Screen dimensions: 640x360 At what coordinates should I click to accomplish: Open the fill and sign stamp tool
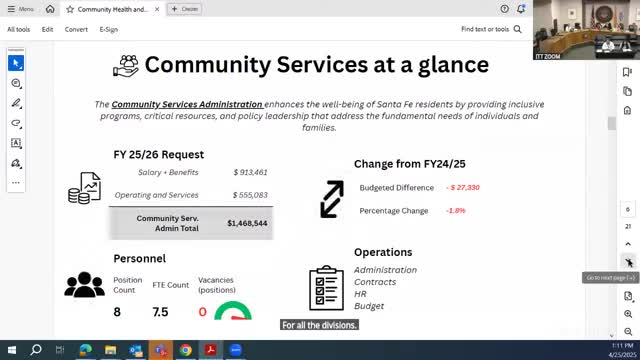tap(16, 163)
